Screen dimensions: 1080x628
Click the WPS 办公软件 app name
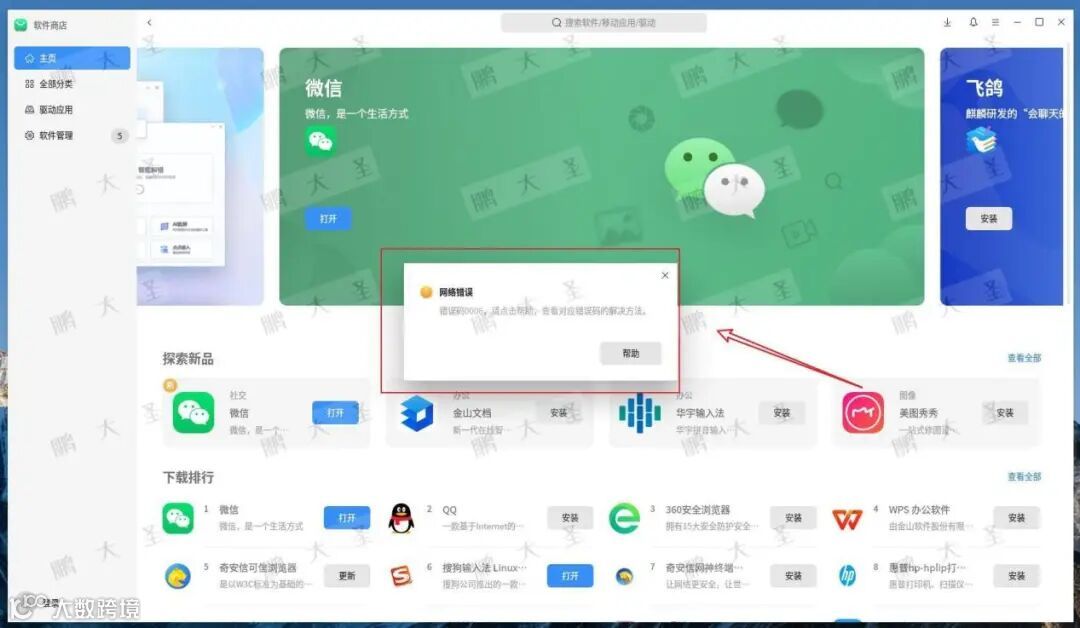919,510
